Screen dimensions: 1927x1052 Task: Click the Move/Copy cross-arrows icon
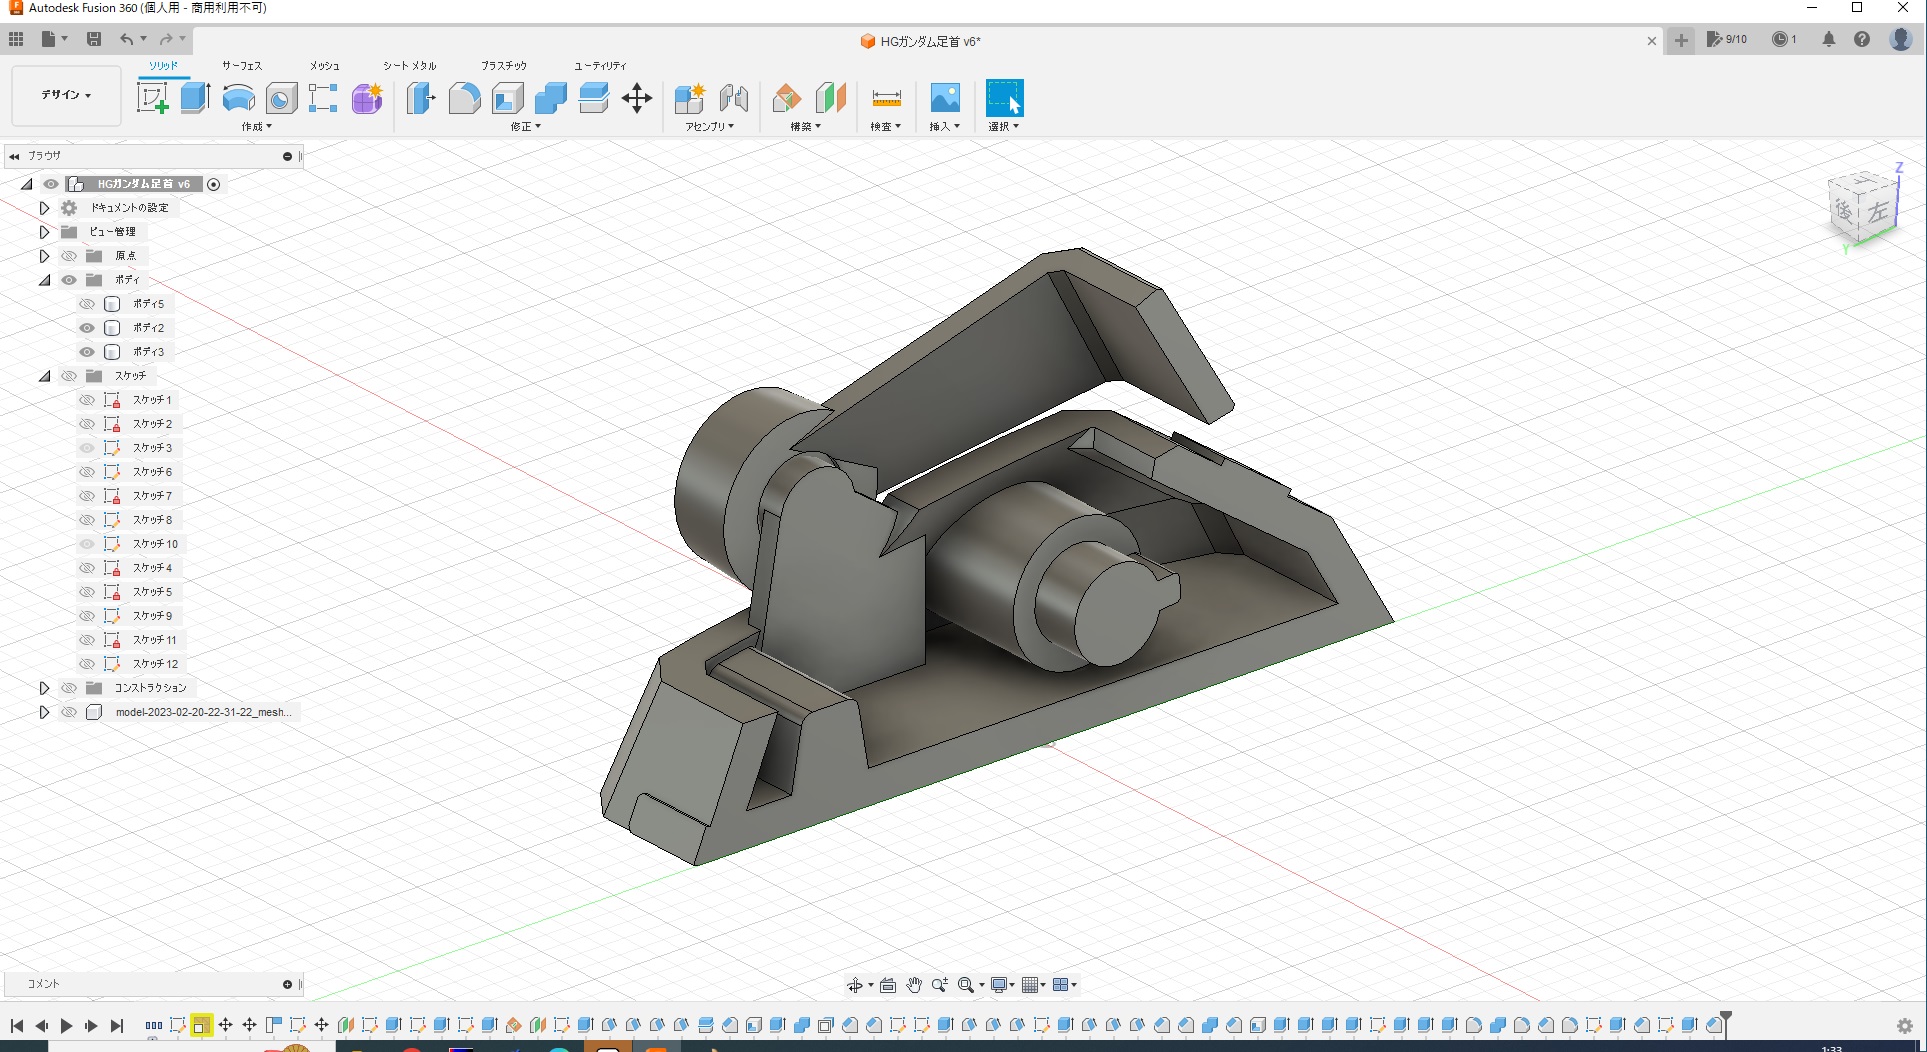tap(636, 98)
